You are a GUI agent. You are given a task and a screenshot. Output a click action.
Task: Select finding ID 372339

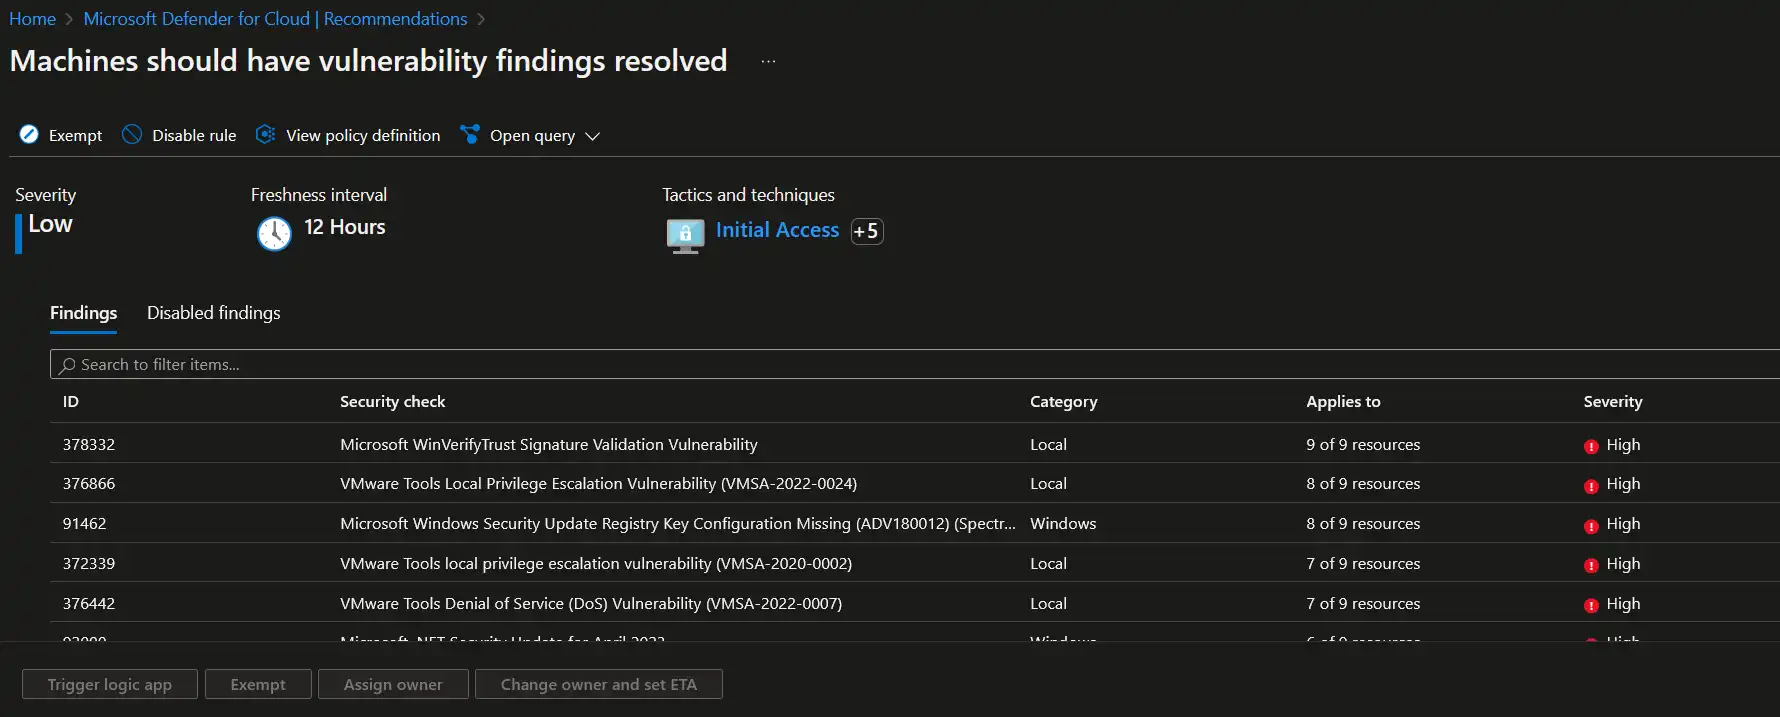tap(89, 563)
